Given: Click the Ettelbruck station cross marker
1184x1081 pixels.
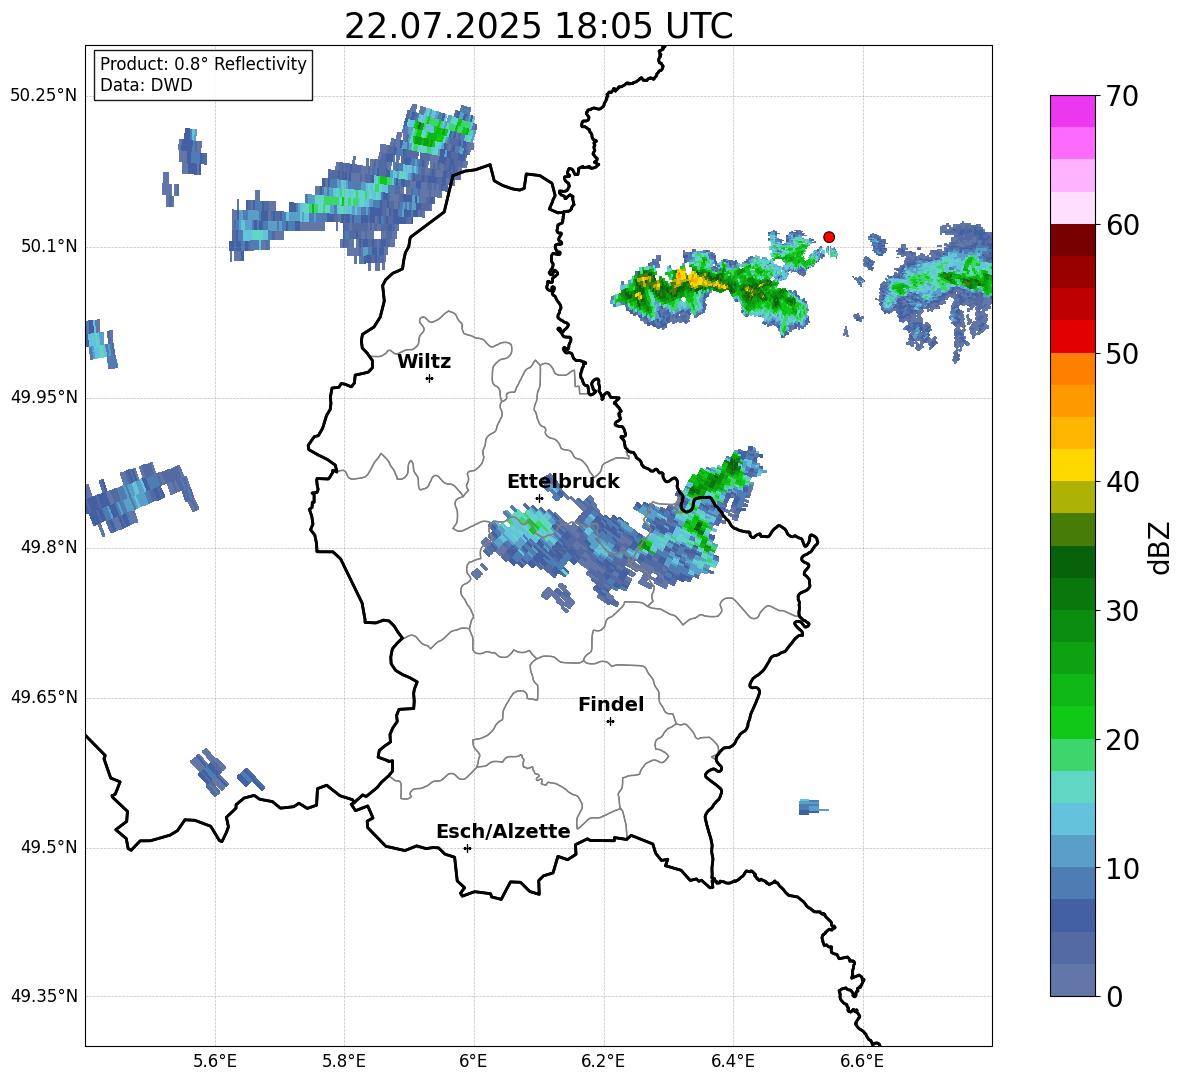Looking at the screenshot, I should click(539, 498).
